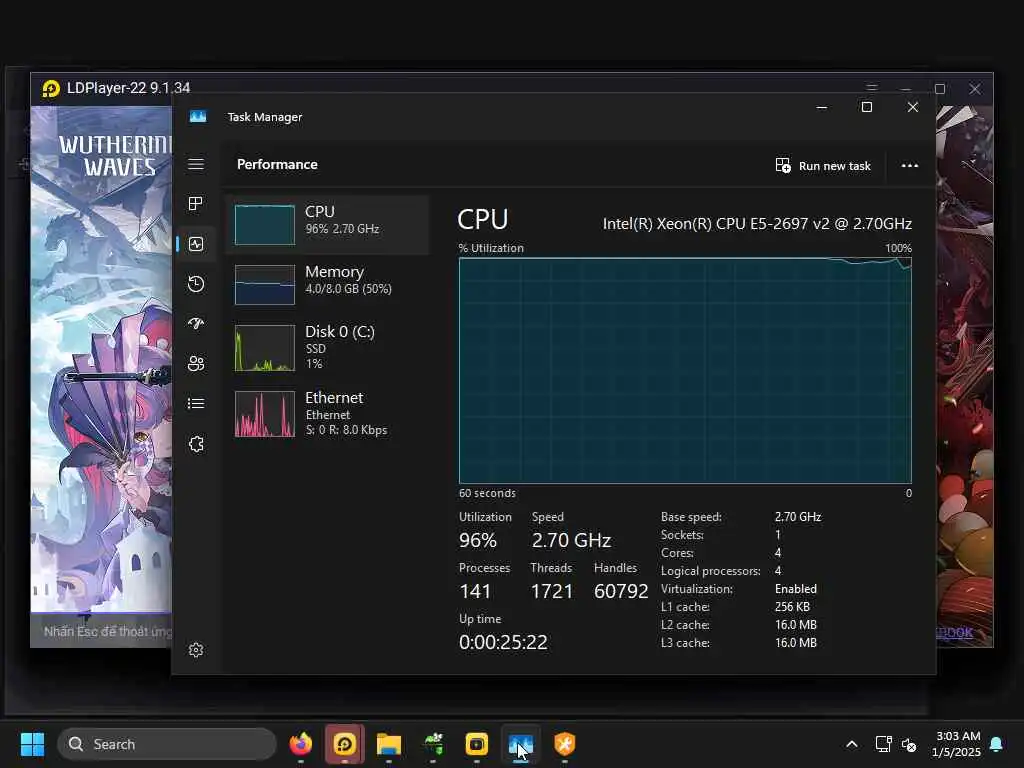Click the CPU utilization graph
The height and width of the screenshot is (768, 1024).
[685, 370]
